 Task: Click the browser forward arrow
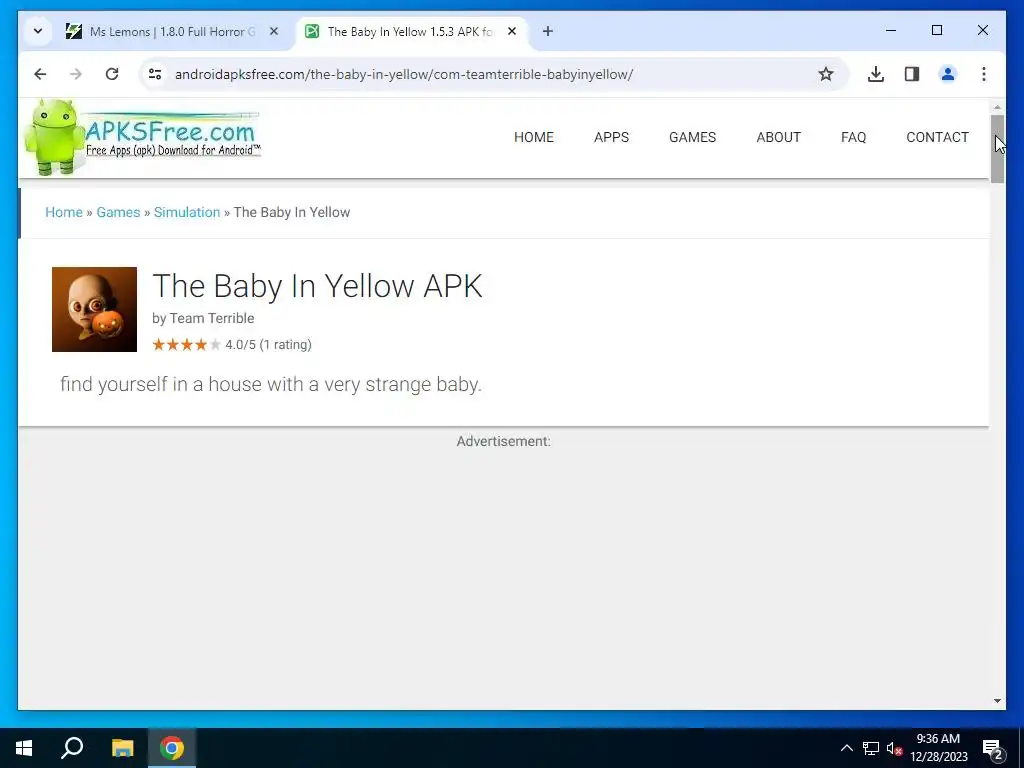(x=76, y=74)
